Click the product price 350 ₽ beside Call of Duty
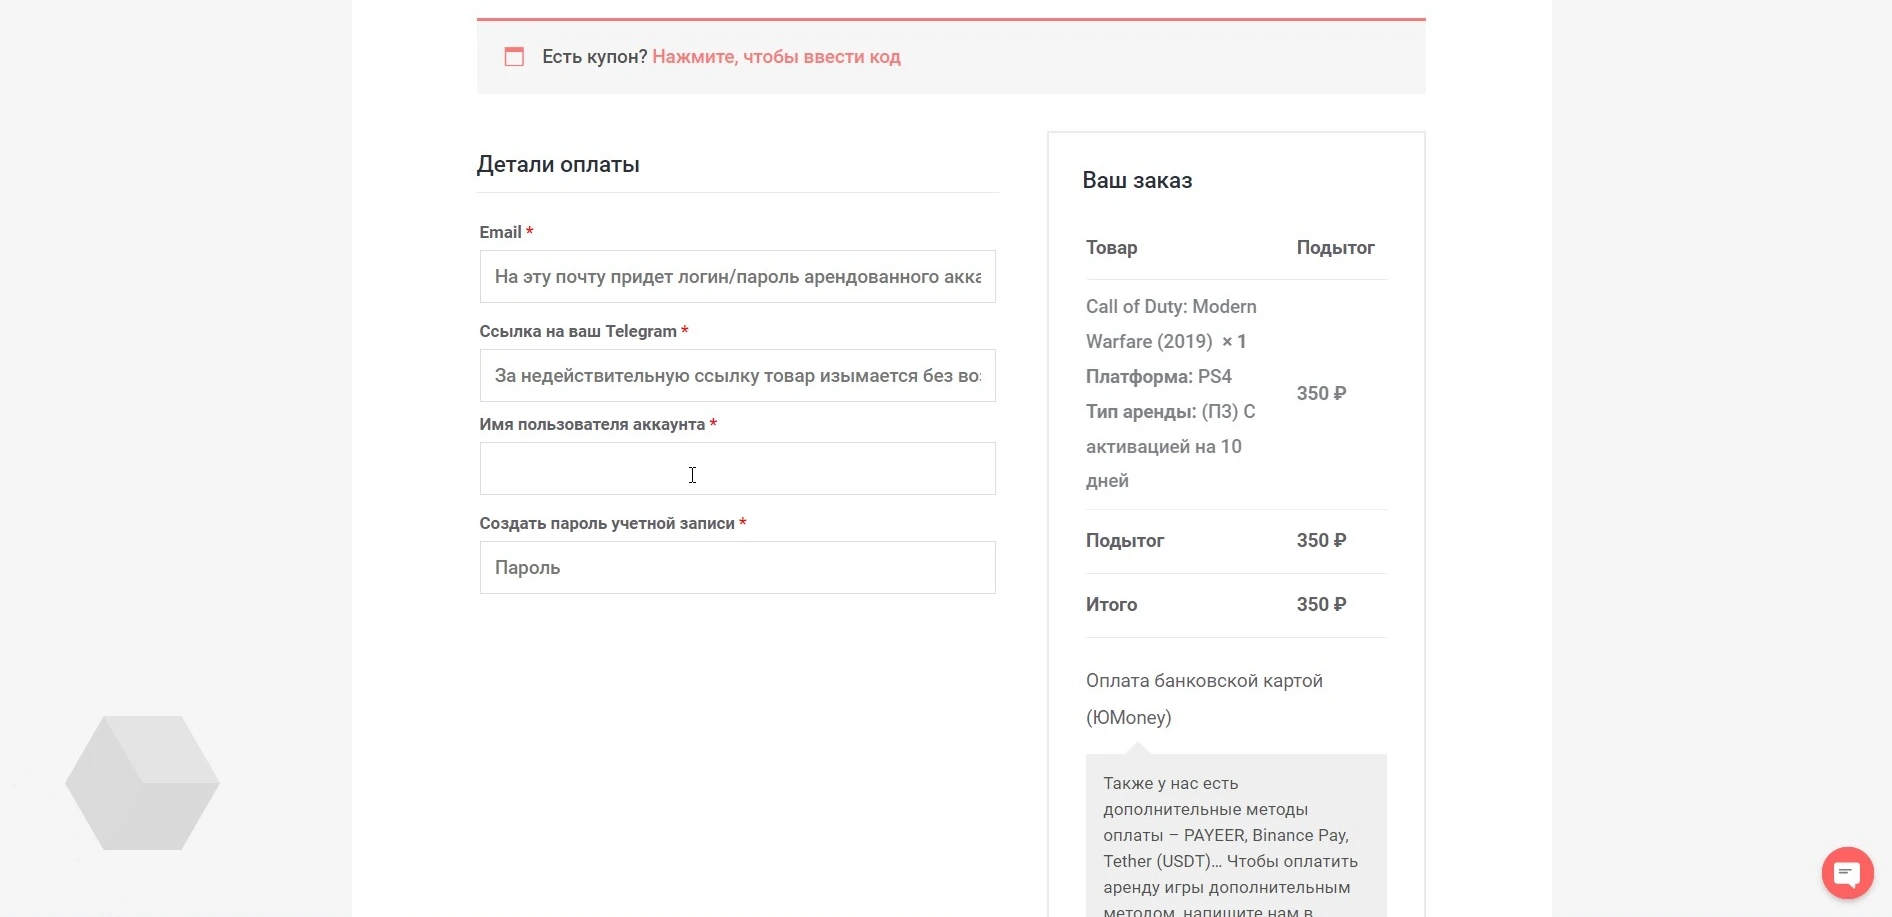 [1321, 394]
